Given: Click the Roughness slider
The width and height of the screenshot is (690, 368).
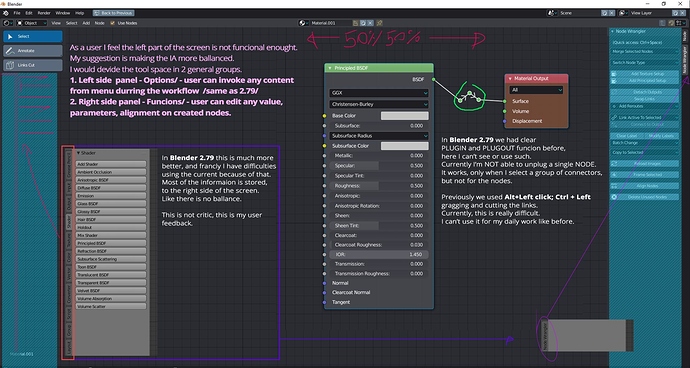Looking at the screenshot, I should (x=379, y=186).
